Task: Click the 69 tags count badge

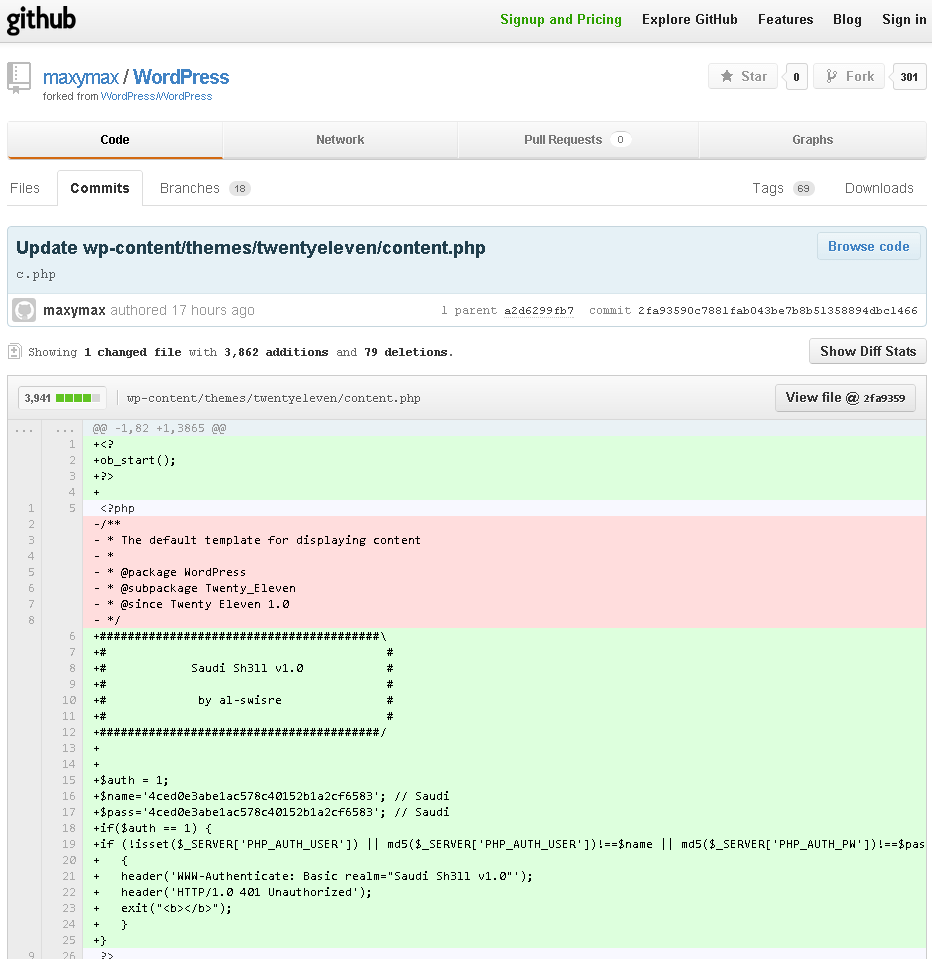Action: [x=804, y=188]
